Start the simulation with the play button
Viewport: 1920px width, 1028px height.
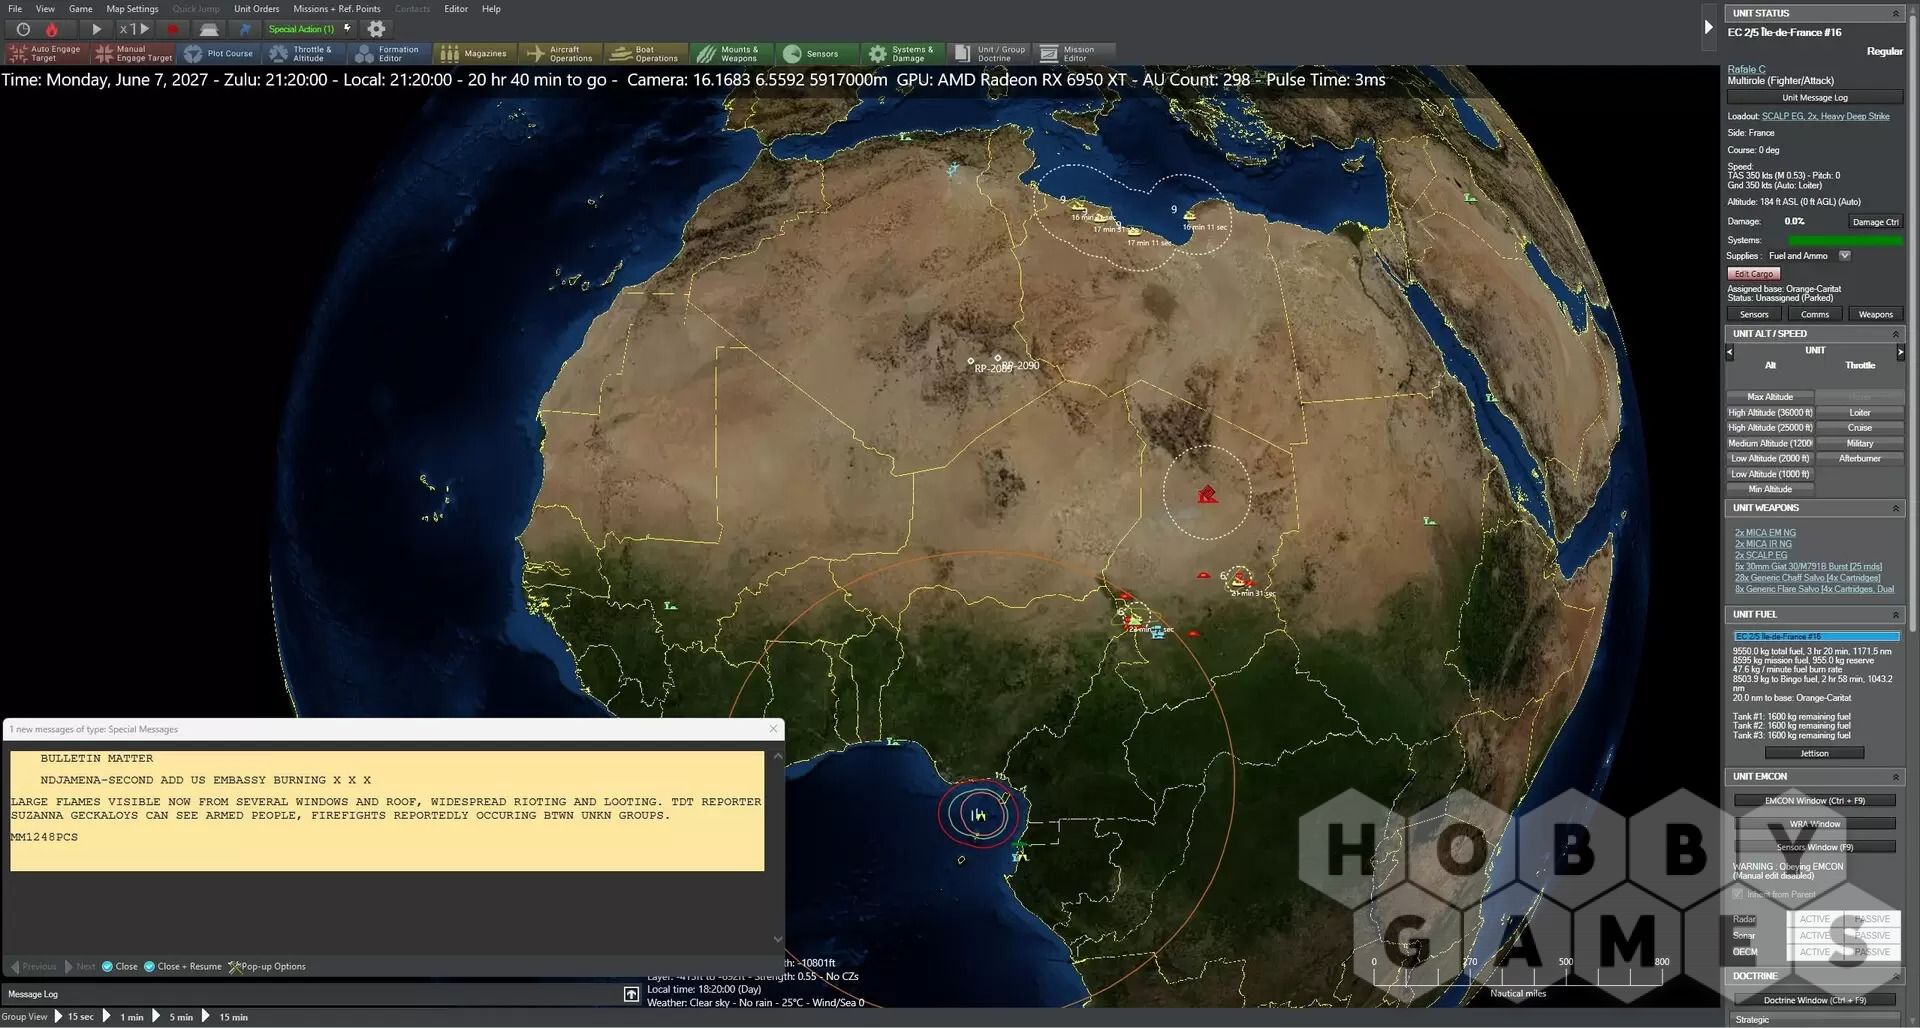pos(97,29)
